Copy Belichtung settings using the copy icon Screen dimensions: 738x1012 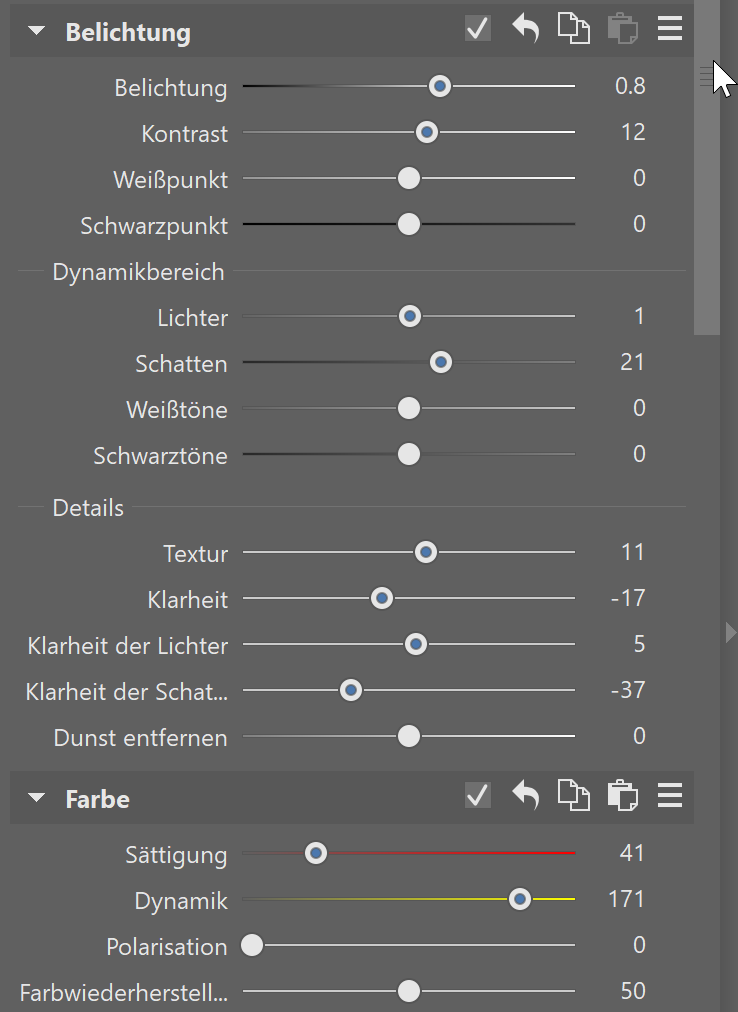tap(573, 30)
